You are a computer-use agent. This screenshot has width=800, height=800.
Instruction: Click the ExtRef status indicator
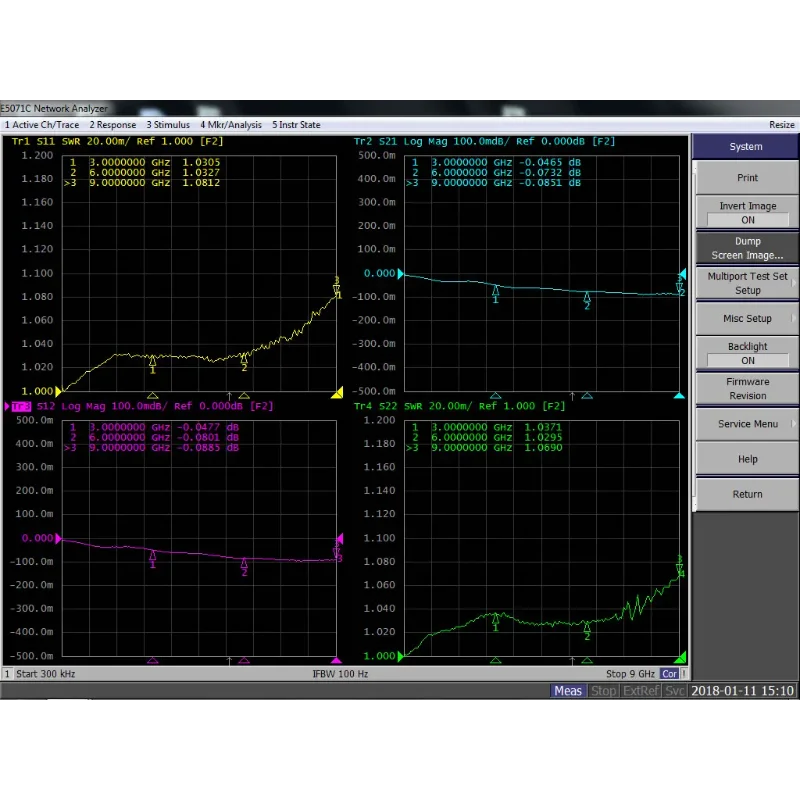click(x=640, y=690)
